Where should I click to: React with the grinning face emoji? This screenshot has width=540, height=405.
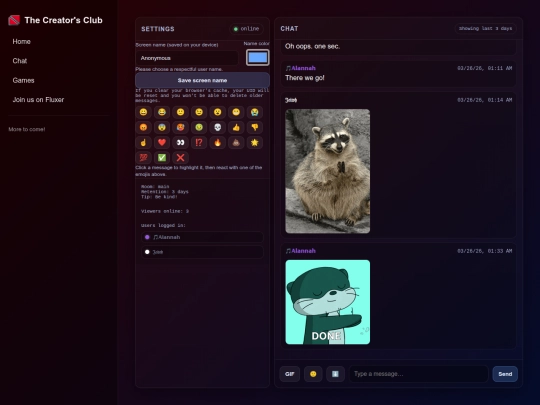[x=144, y=112]
